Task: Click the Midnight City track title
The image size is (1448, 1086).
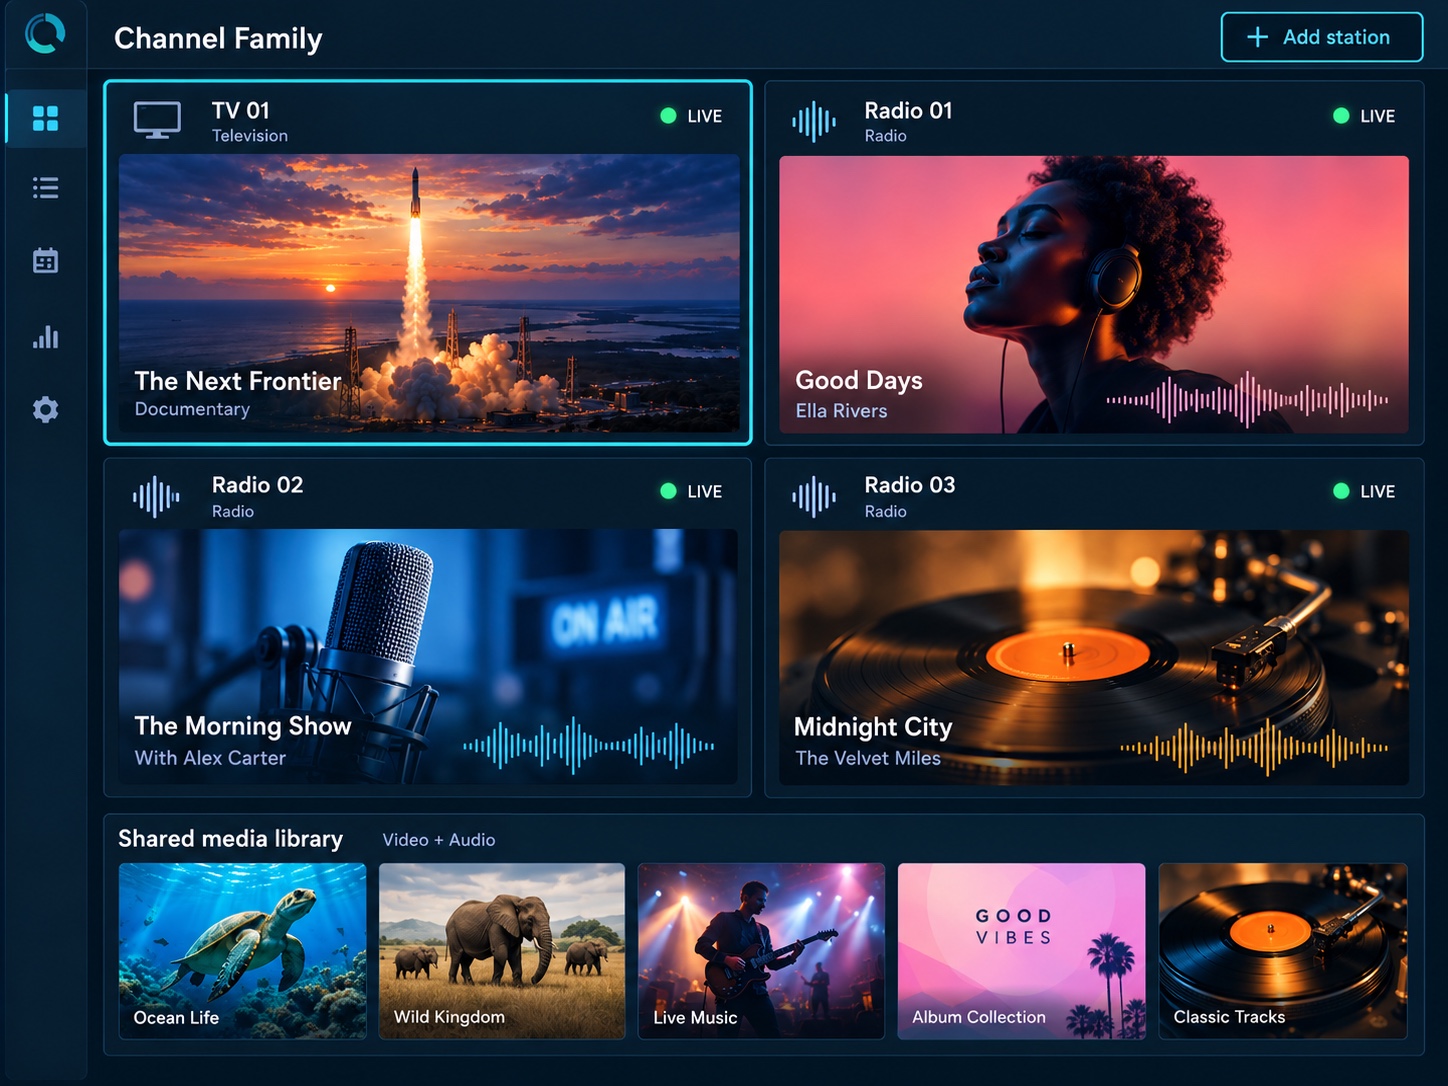Action: pos(872,727)
